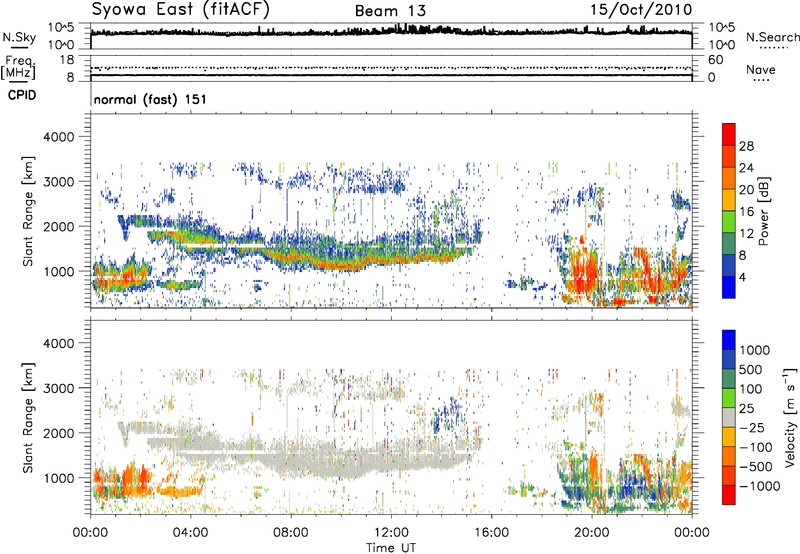The width and height of the screenshot is (800, 554).
Task: Click "-25" on the Velocity scale
Action: (x=751, y=428)
